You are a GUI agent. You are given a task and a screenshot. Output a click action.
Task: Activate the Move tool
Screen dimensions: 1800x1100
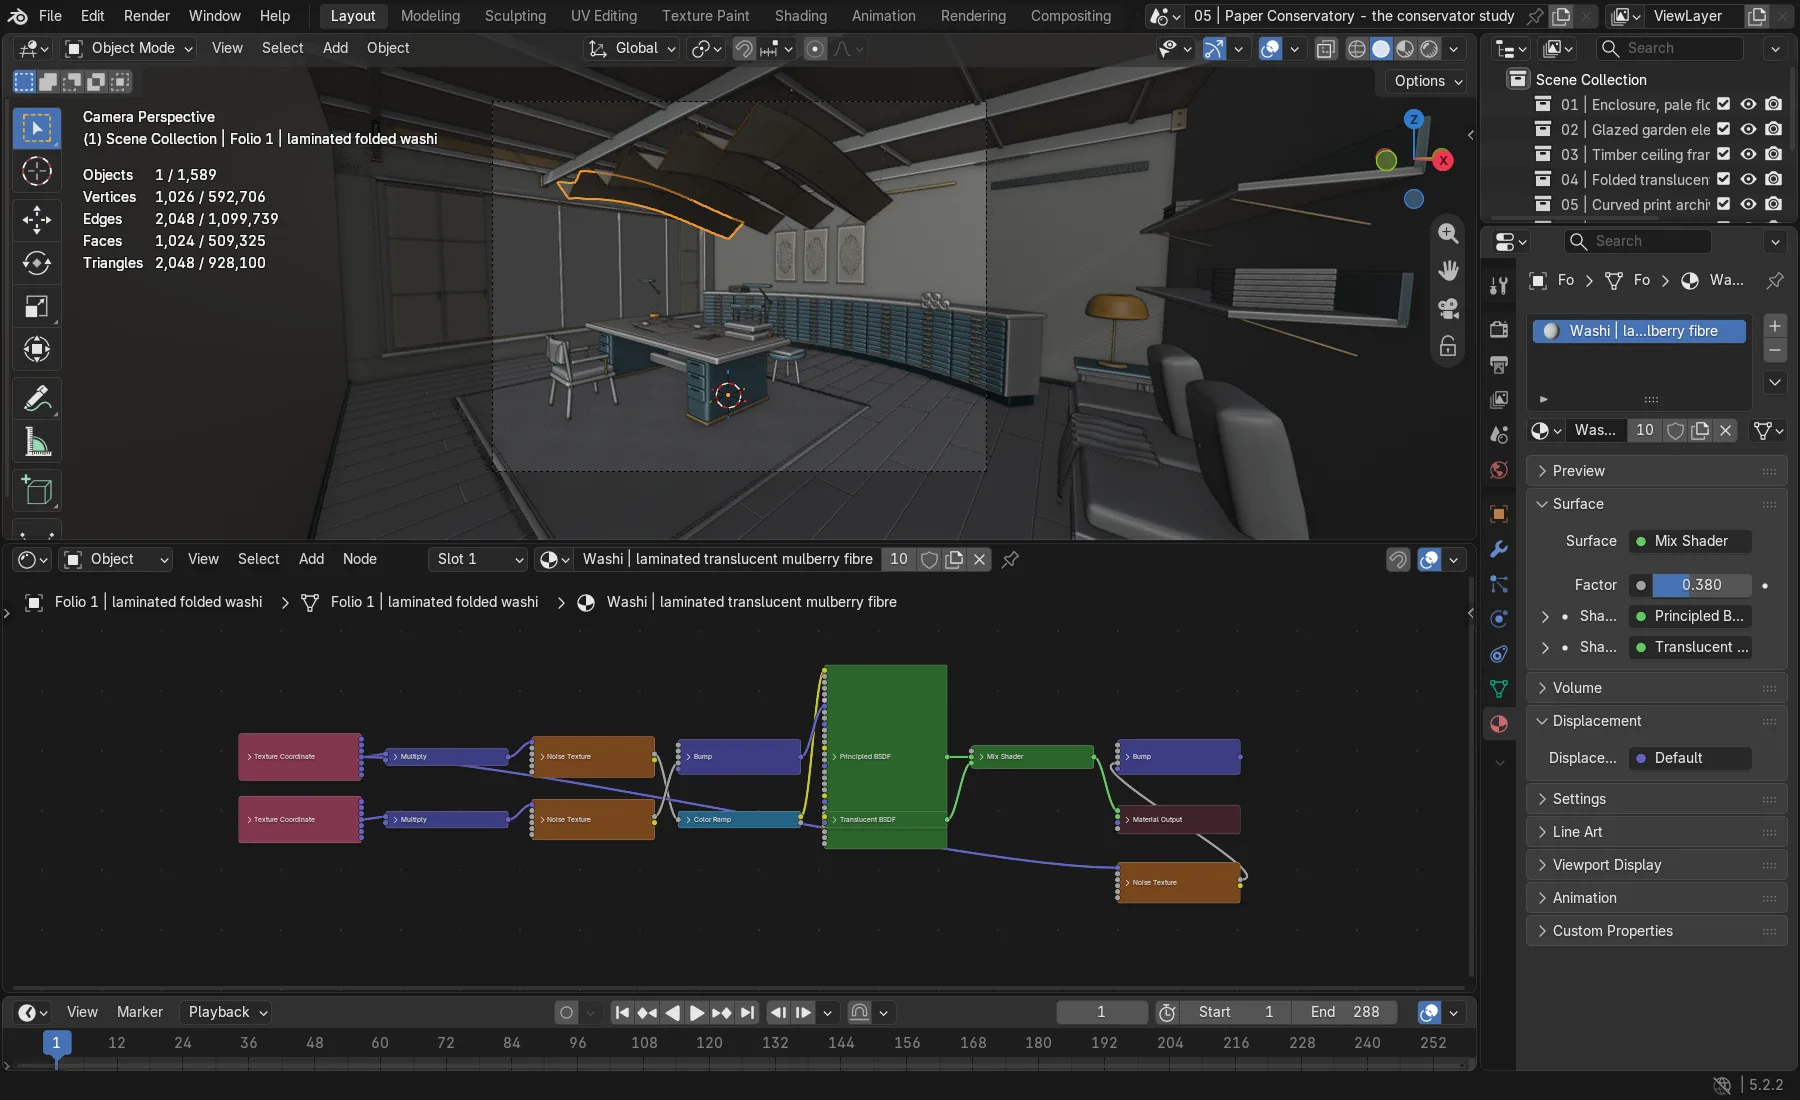coord(37,219)
